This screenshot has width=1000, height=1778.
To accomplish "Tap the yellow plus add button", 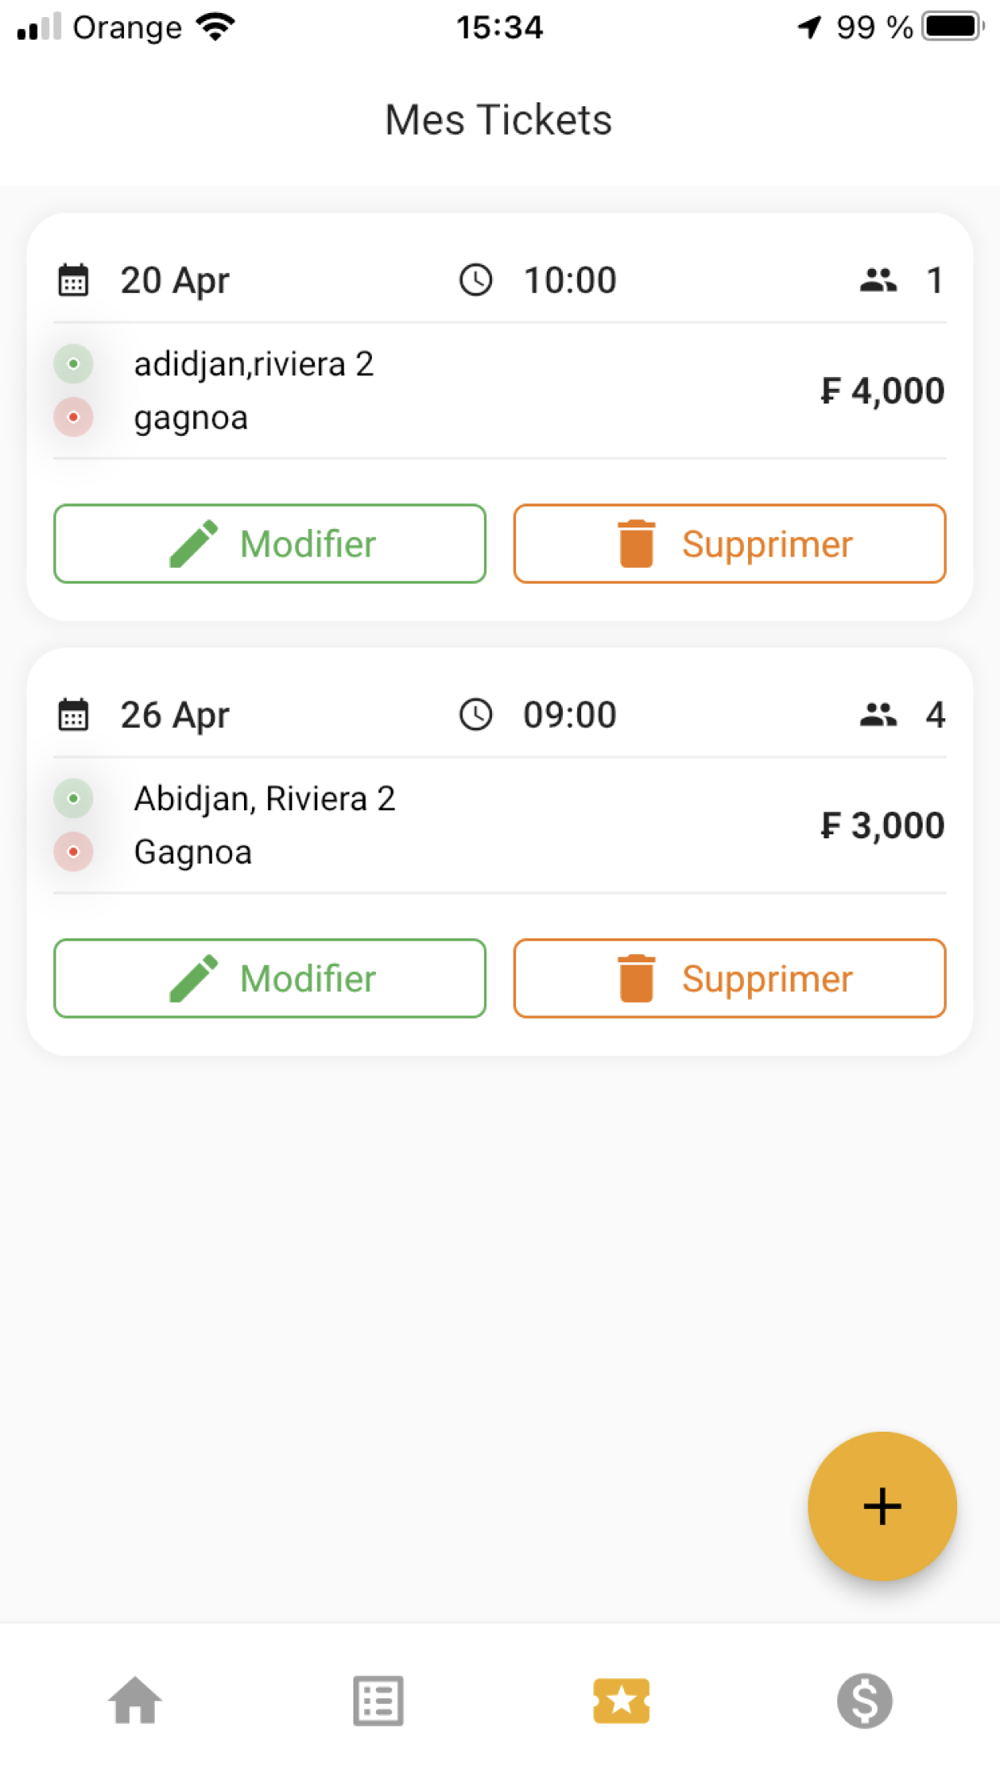I will [882, 1506].
